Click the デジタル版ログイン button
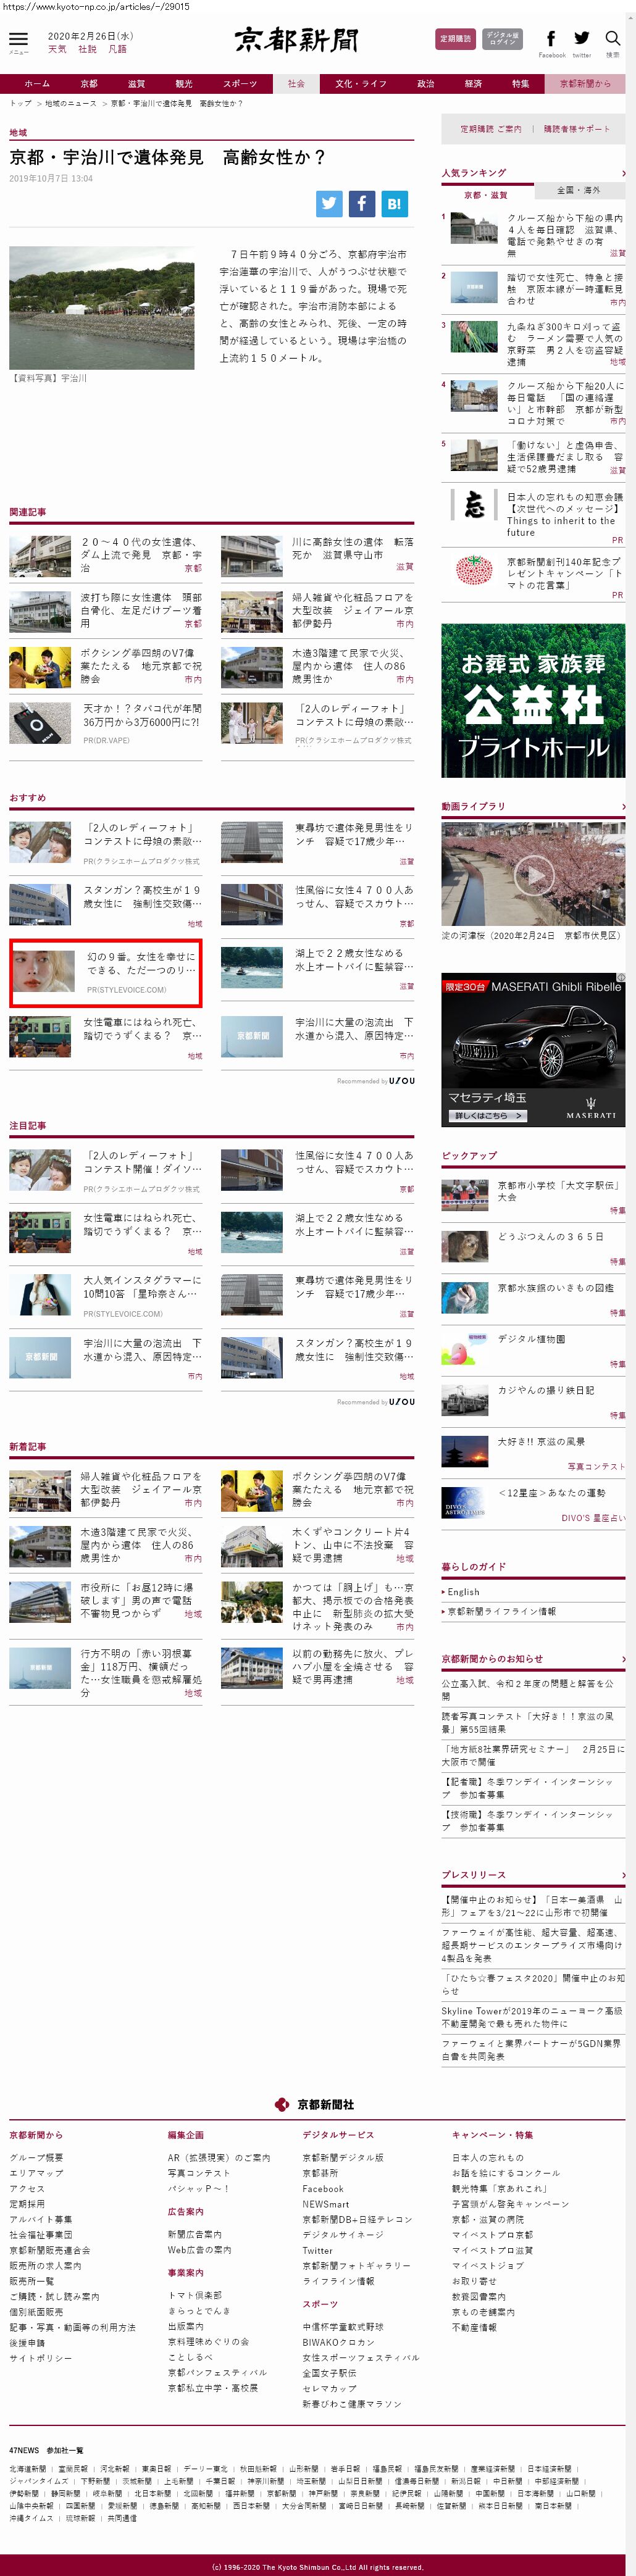 [x=502, y=39]
